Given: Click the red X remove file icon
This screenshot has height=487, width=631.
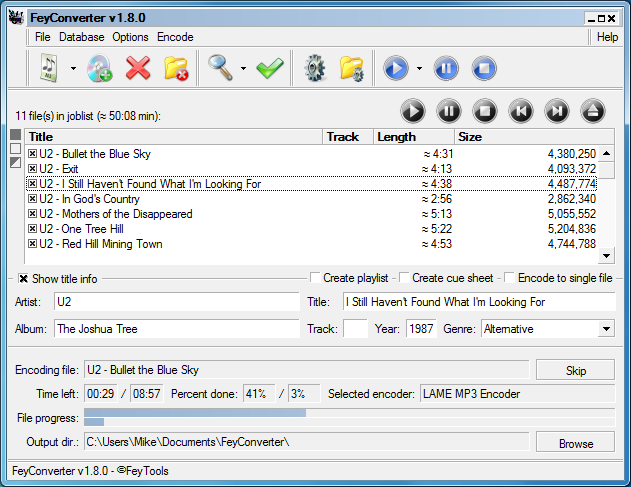Looking at the screenshot, I should click(138, 68).
